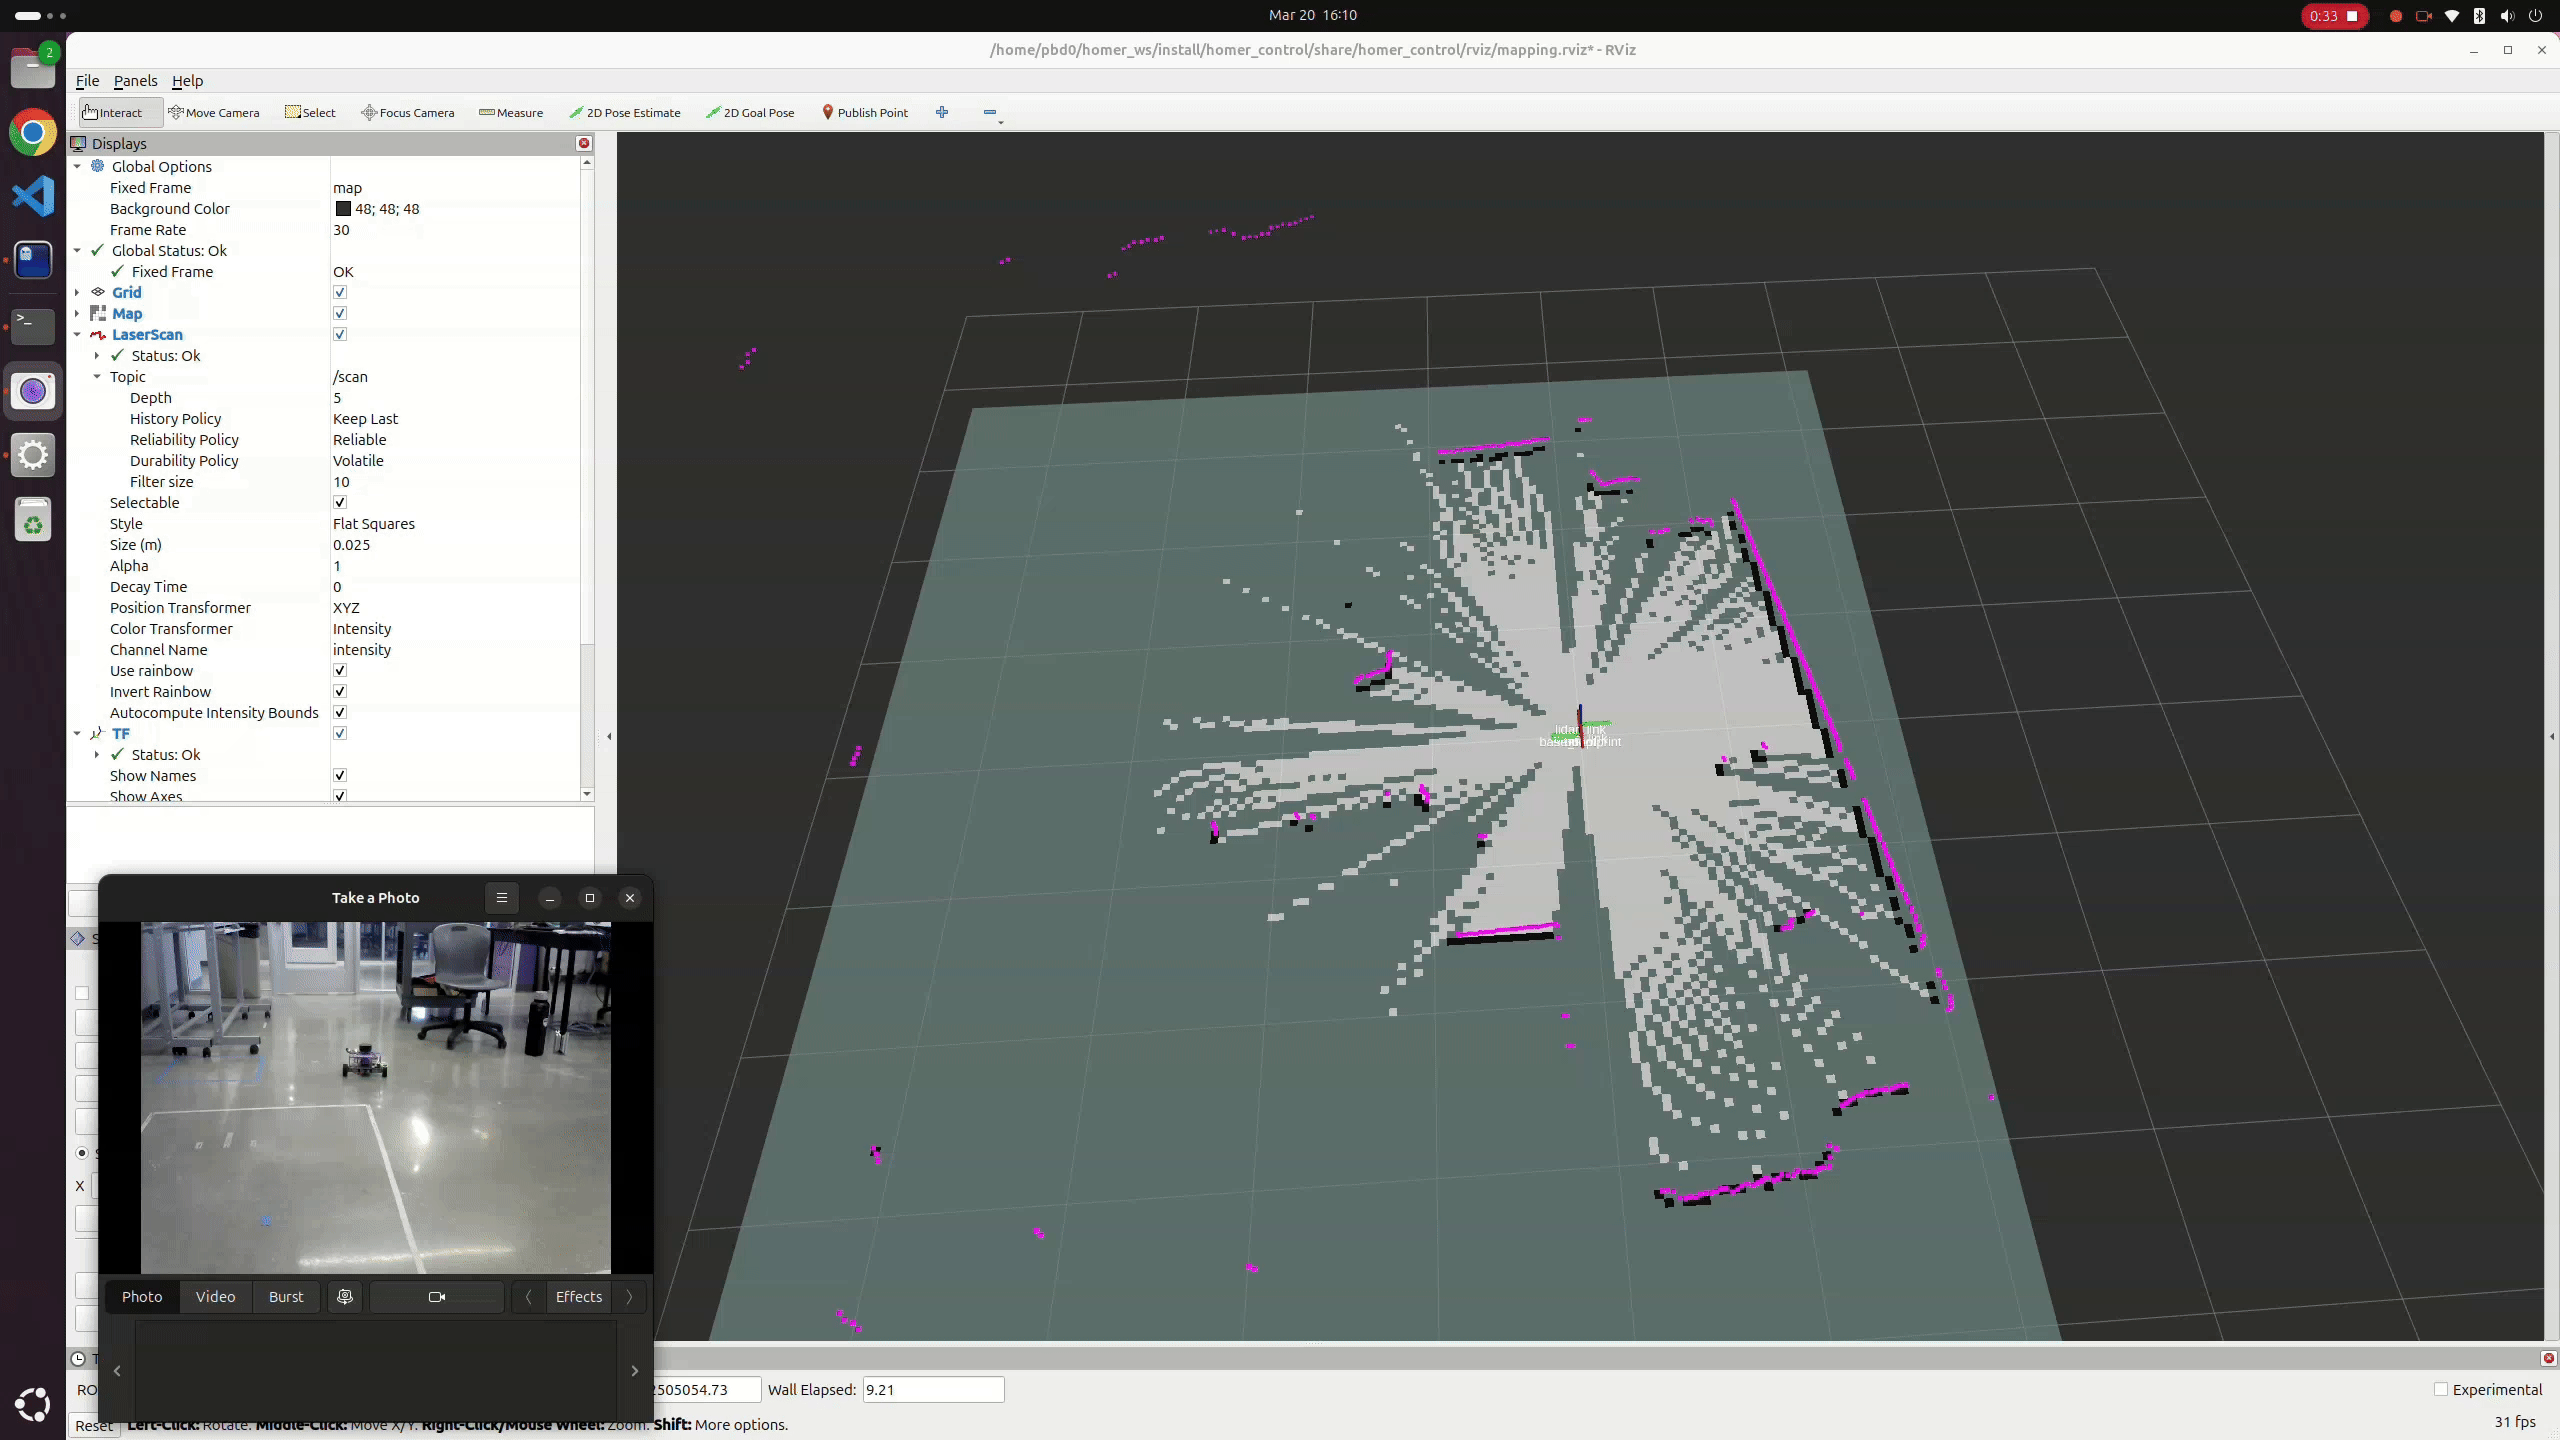Screen dimensions: 2560x1440
Task: Click the Style value 'Flat Squares'
Action: pos(373,524)
